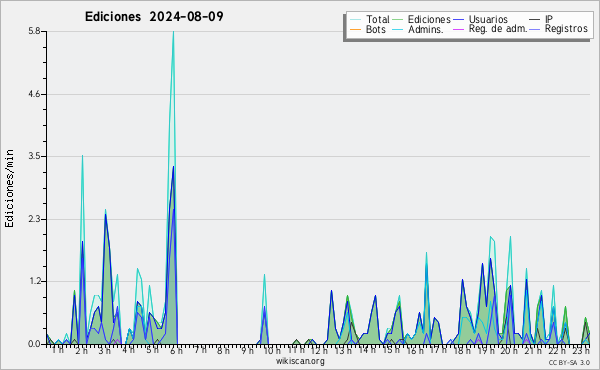The width and height of the screenshot is (600, 370).
Task: Click the 3.5 Total peak at 2 h
Action: tap(82, 156)
